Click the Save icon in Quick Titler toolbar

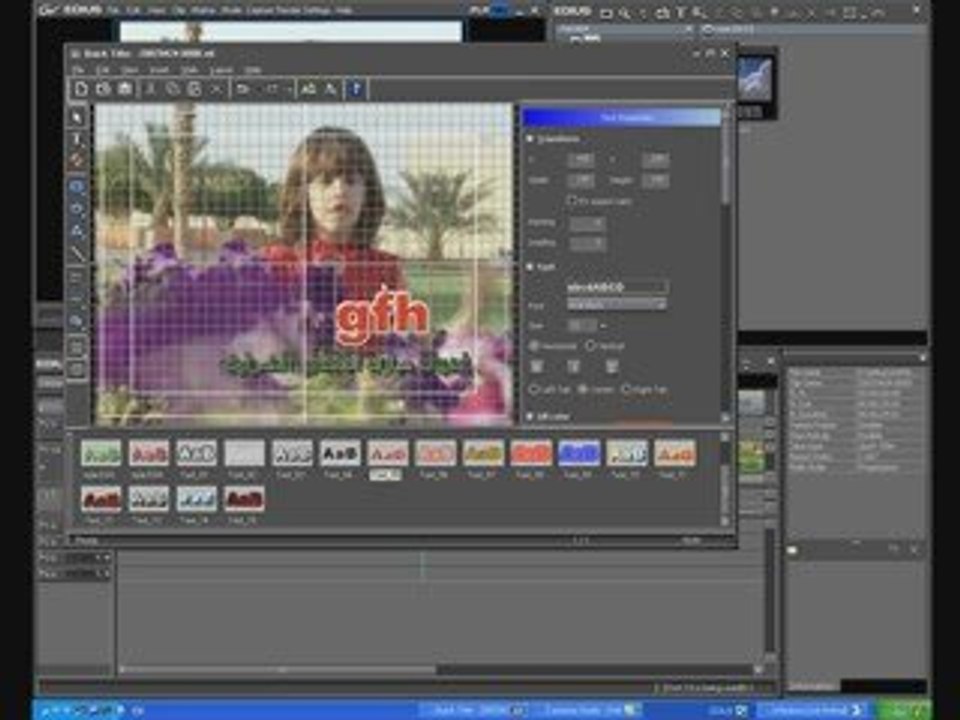click(x=125, y=89)
